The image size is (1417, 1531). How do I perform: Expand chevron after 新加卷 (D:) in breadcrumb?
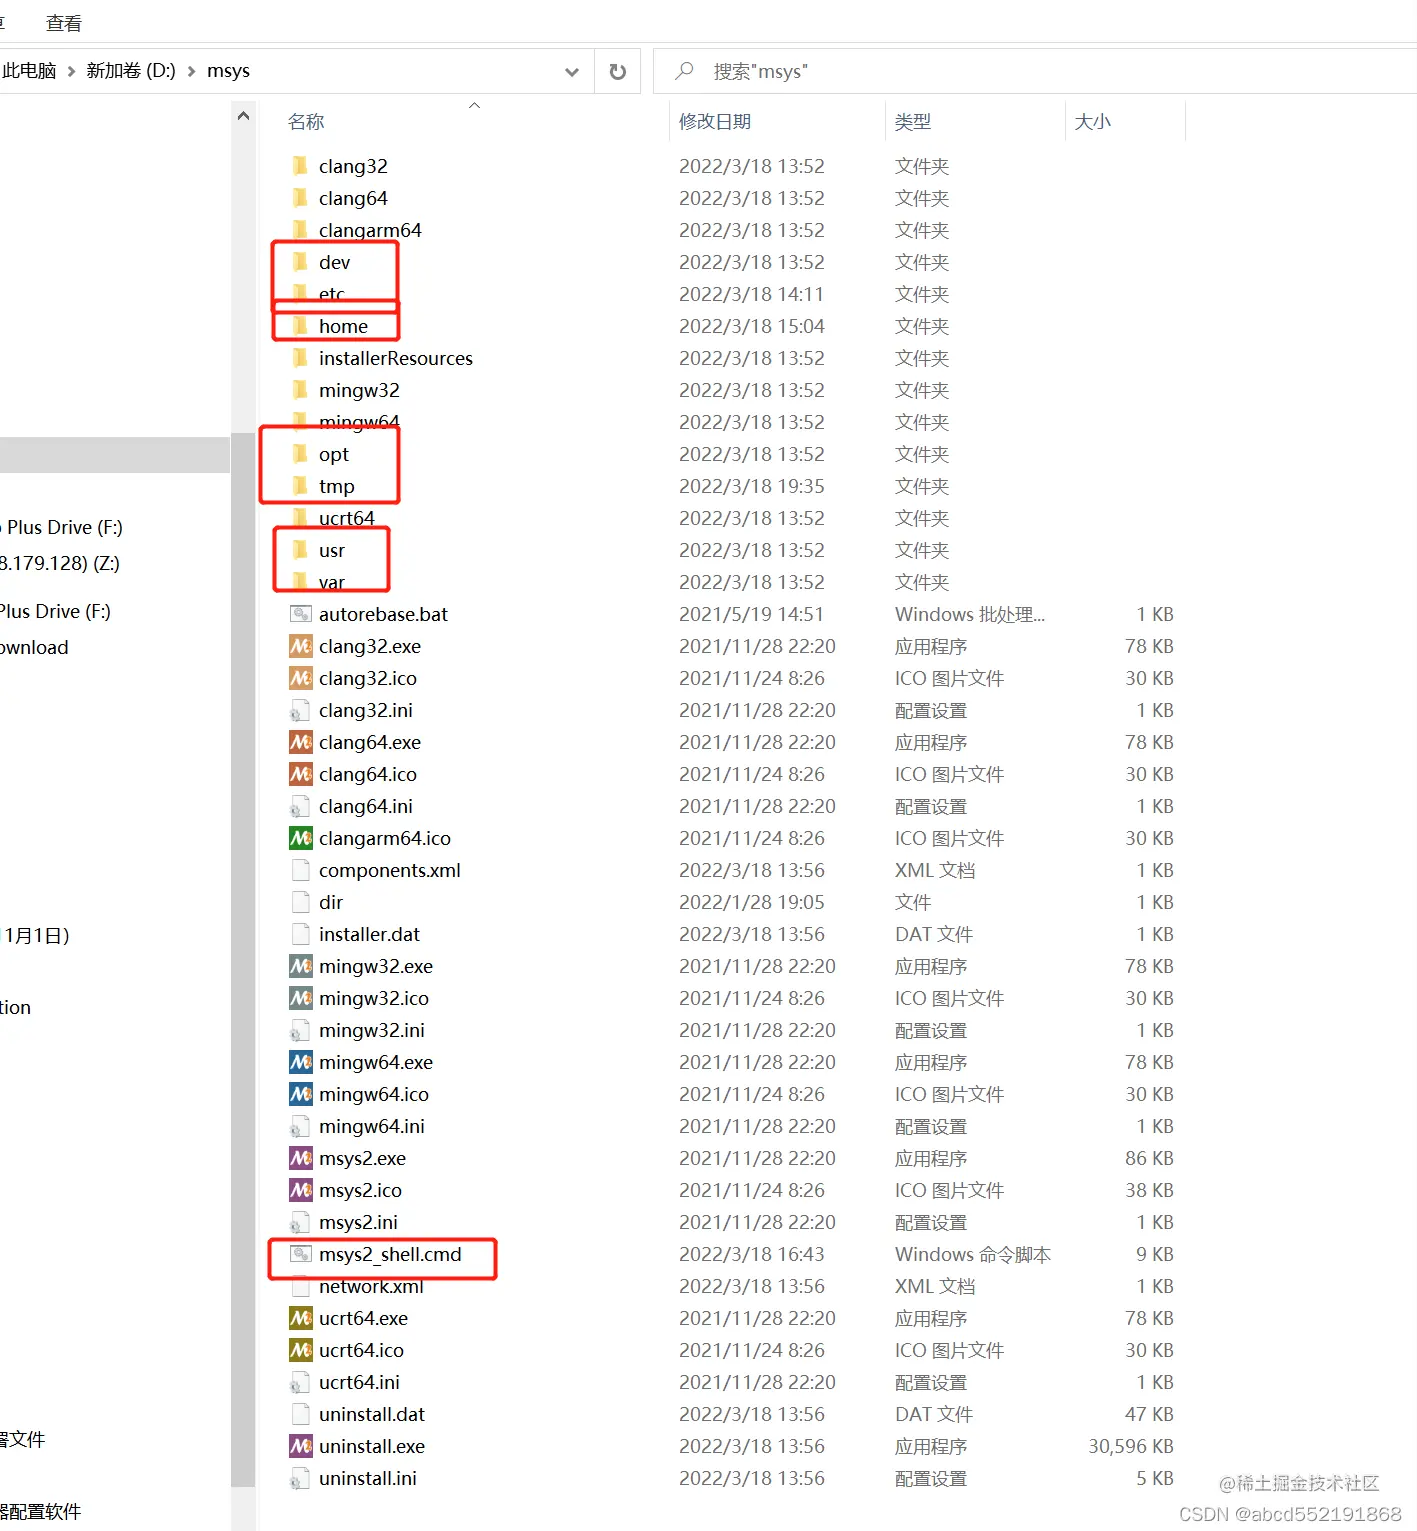[191, 71]
